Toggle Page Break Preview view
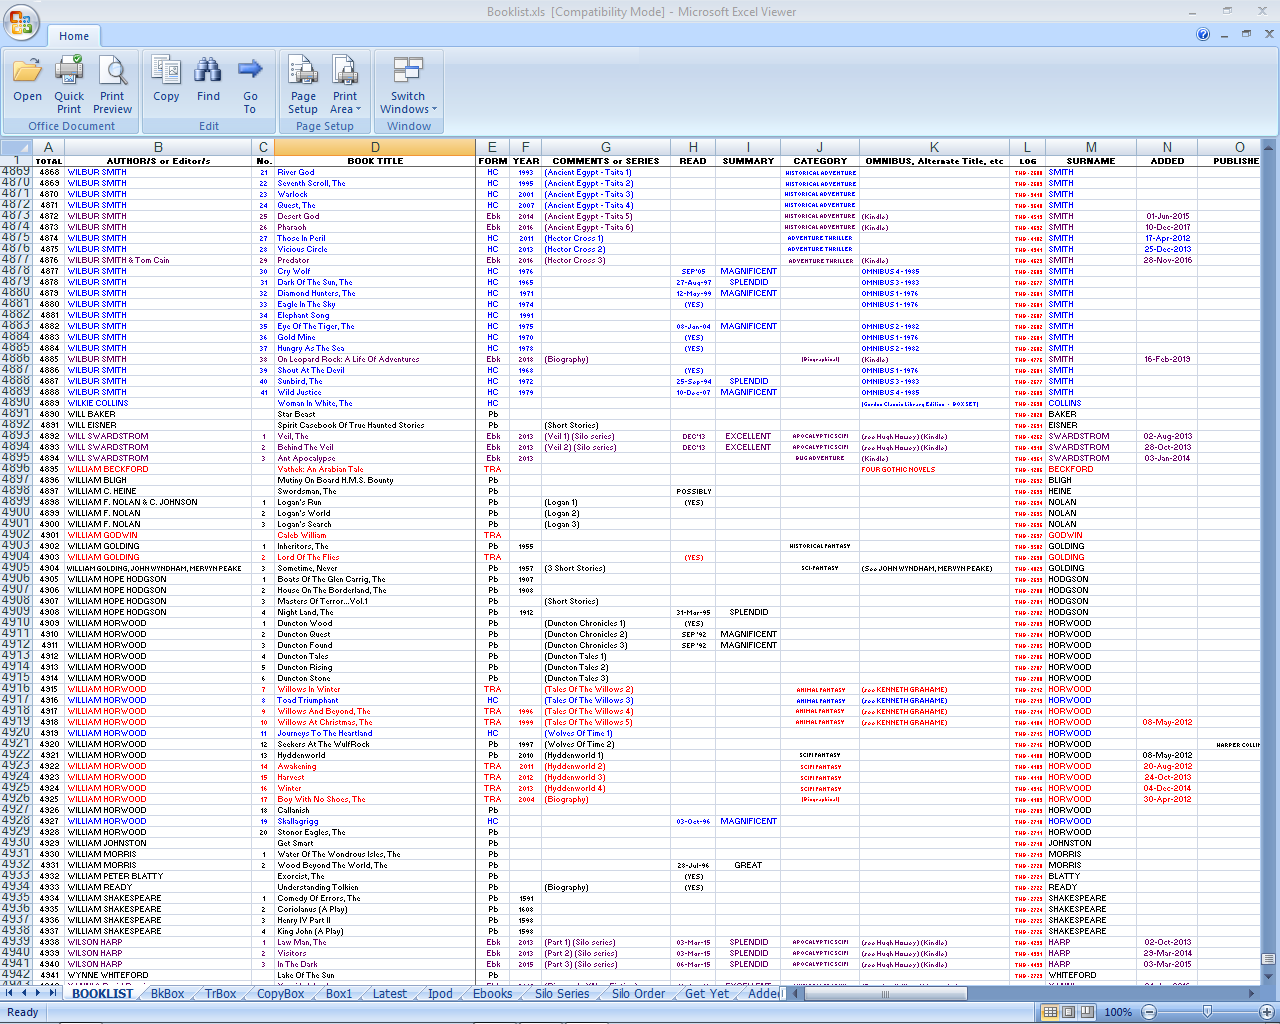Image resolution: width=1280 pixels, height=1024 pixels. click(x=1088, y=1012)
